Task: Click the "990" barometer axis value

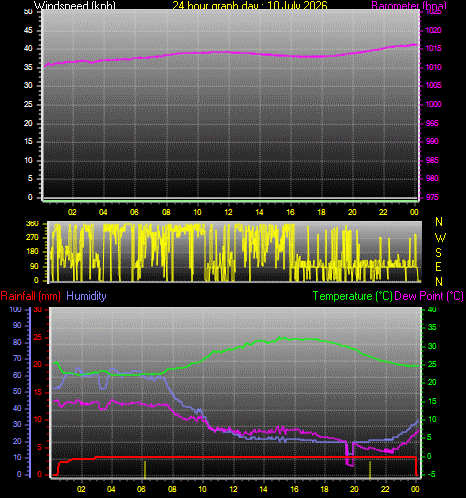Action: coord(432,141)
